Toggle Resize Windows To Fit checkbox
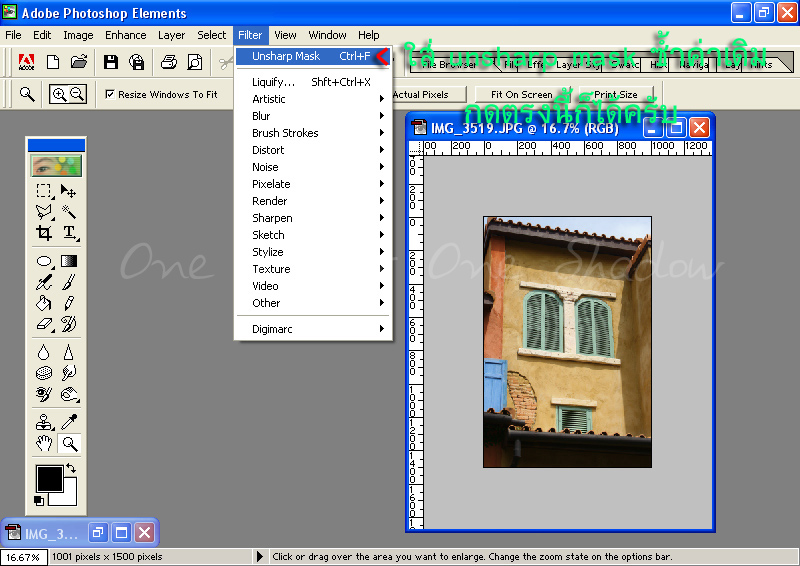800x566 pixels. (x=110, y=94)
